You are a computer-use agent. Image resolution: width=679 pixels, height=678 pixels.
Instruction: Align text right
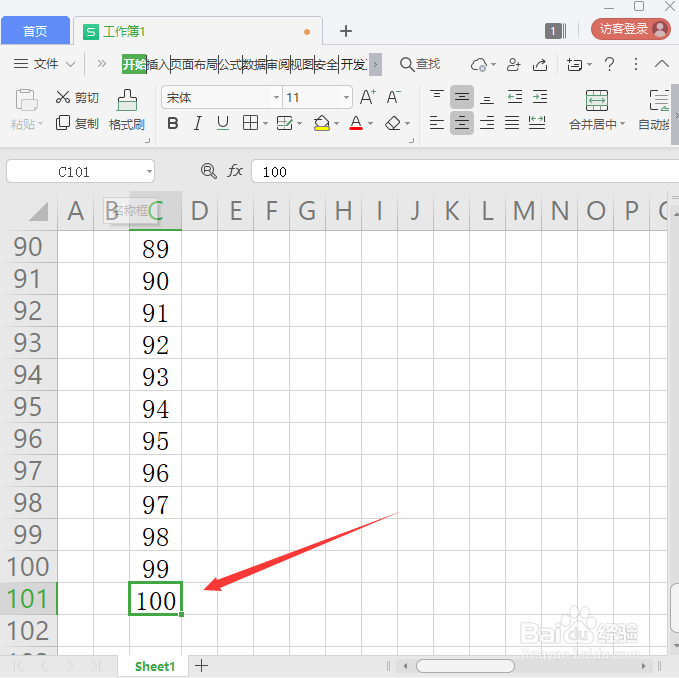[487, 123]
